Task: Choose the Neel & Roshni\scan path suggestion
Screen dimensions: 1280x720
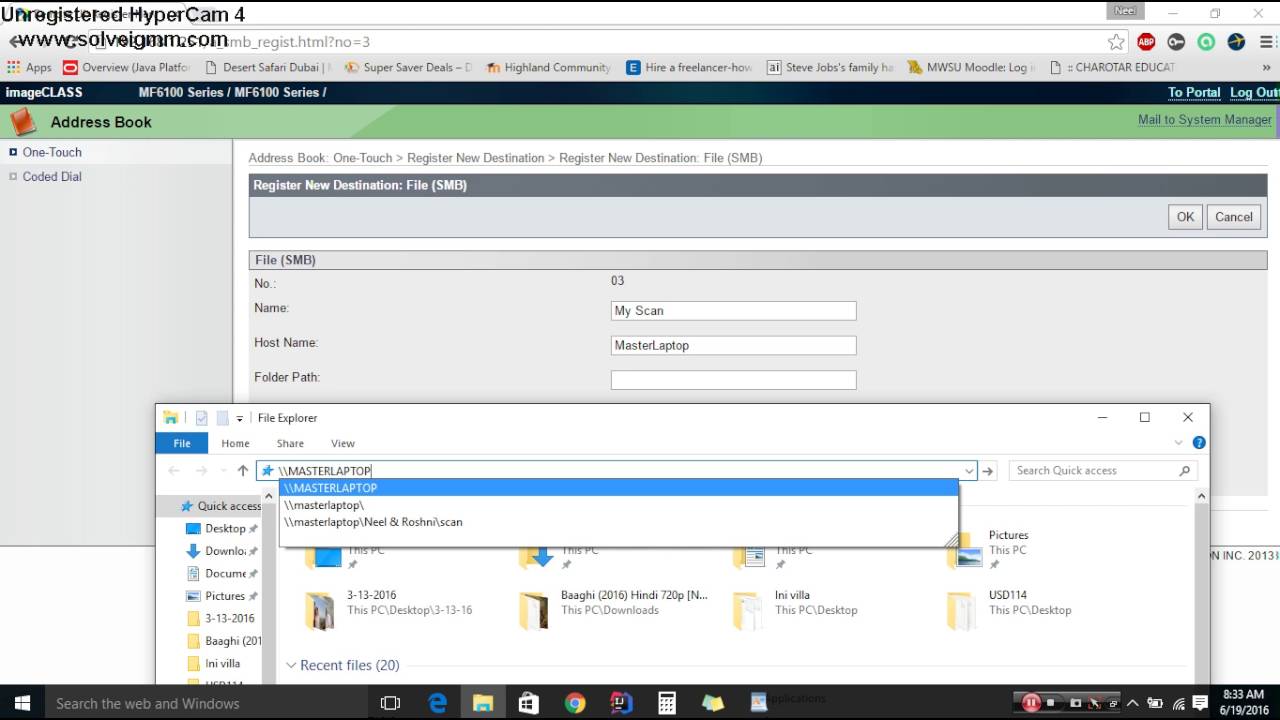Action: click(x=618, y=522)
